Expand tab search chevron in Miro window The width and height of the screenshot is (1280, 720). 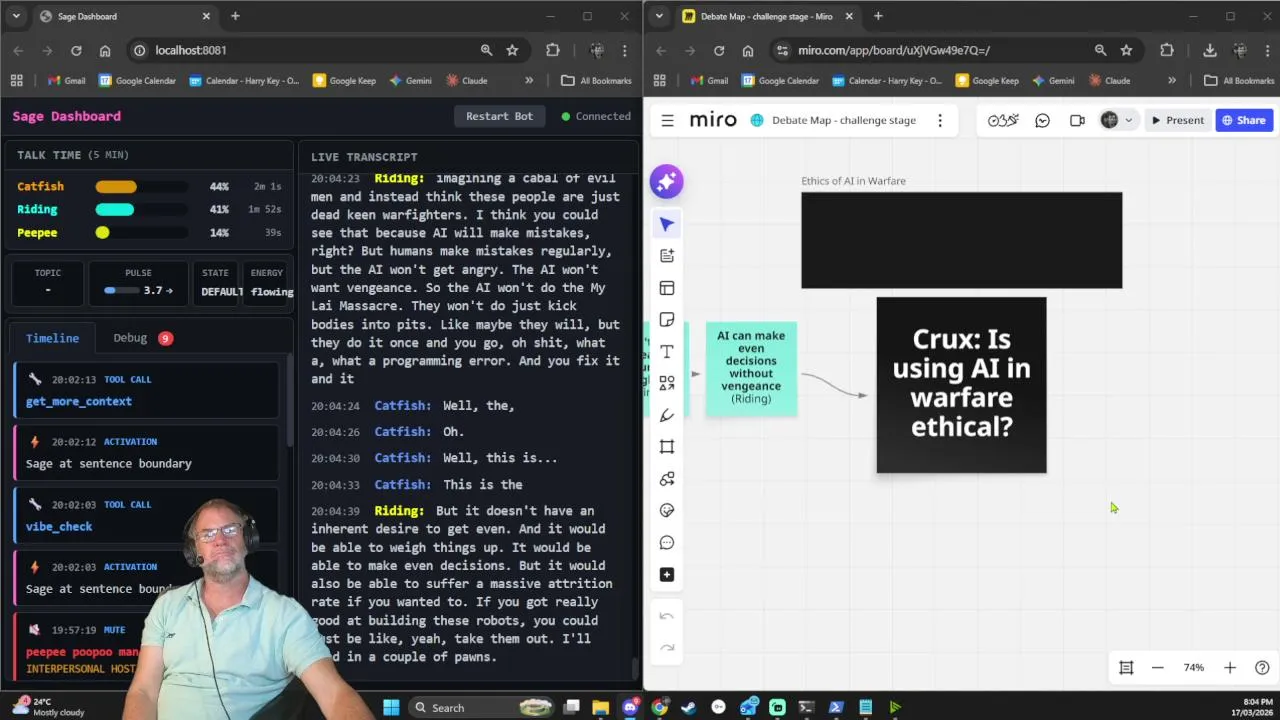click(658, 16)
